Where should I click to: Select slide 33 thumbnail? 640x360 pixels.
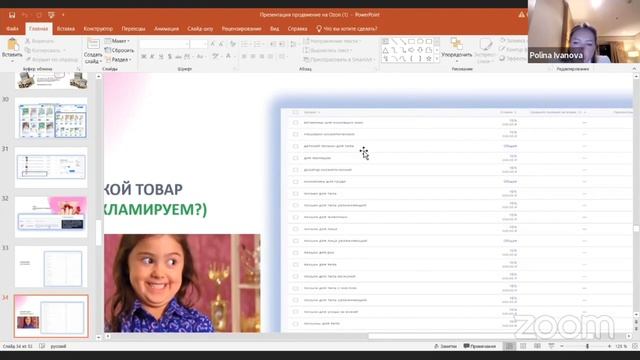point(51,266)
